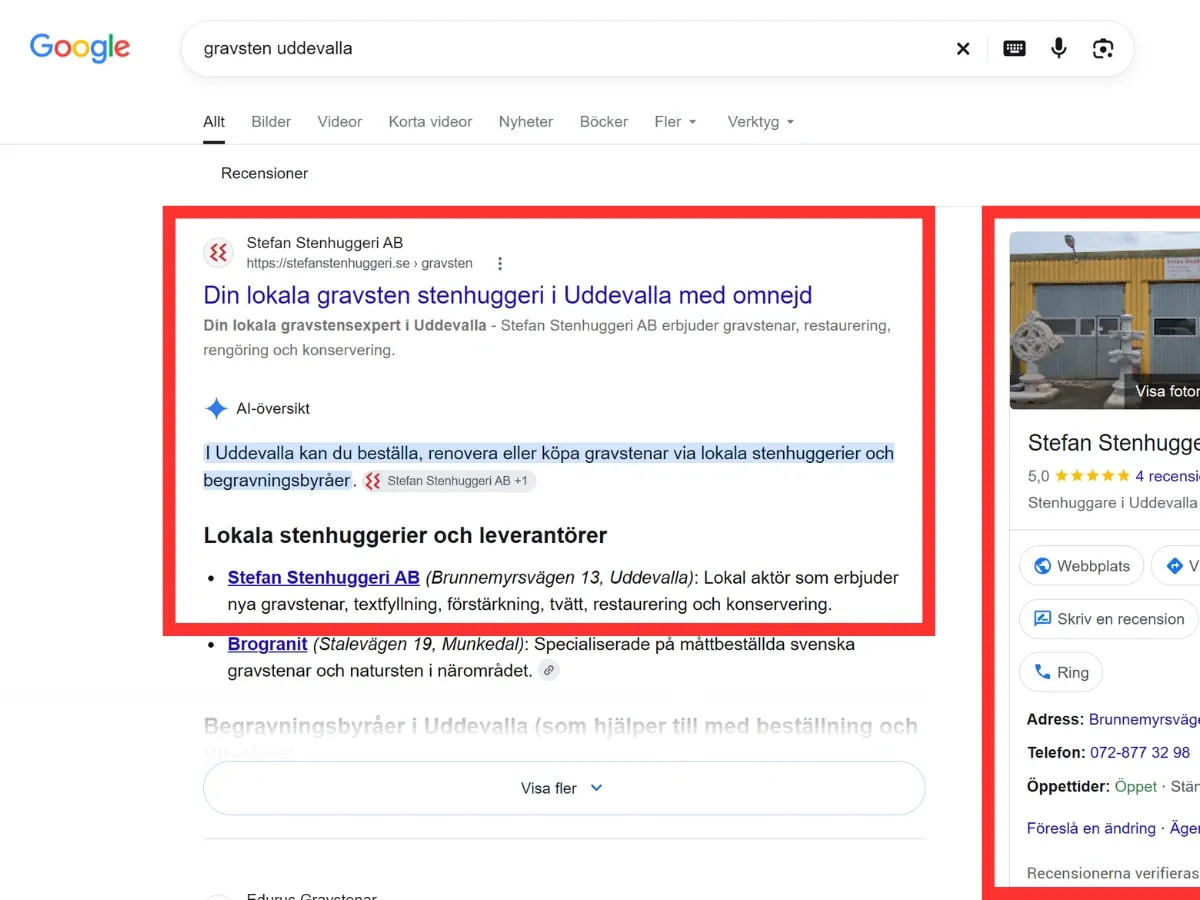The height and width of the screenshot is (900, 1200).
Task: Click the AI-översikt label text
Action: point(273,409)
